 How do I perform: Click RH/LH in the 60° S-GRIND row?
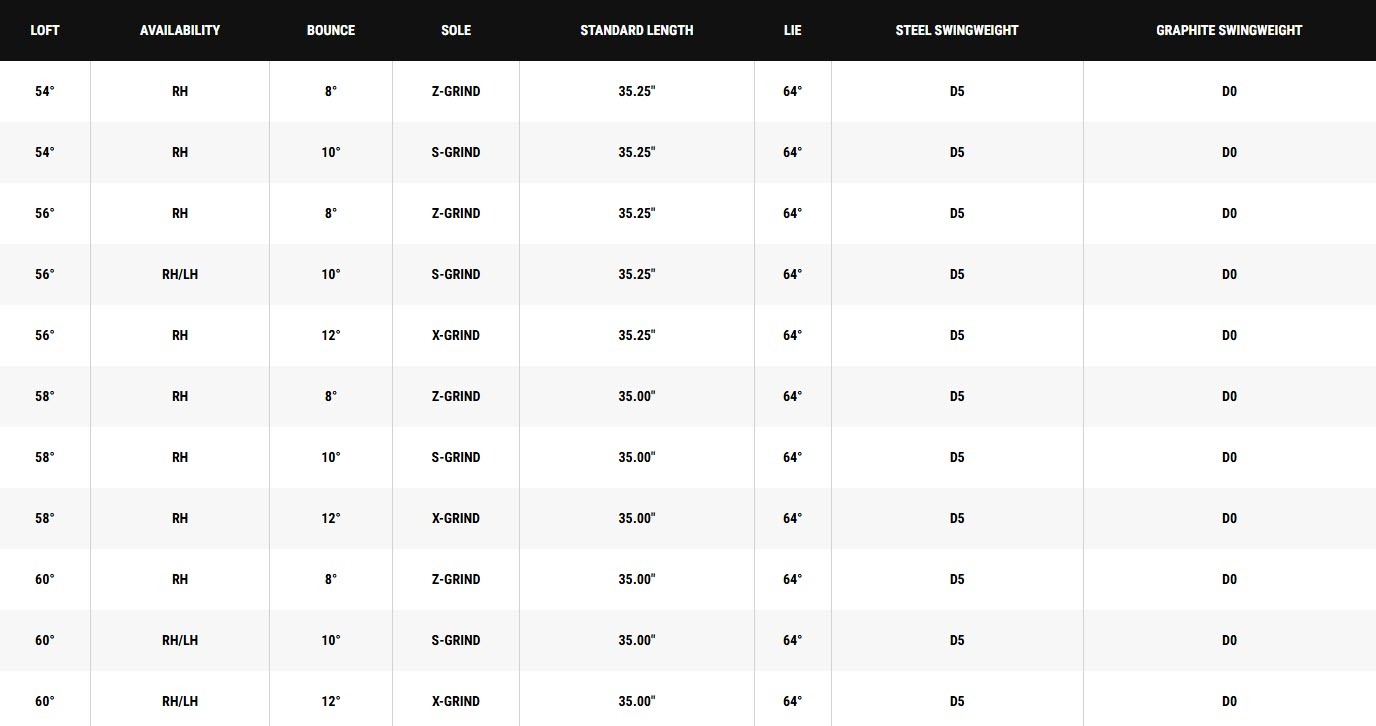pos(180,640)
